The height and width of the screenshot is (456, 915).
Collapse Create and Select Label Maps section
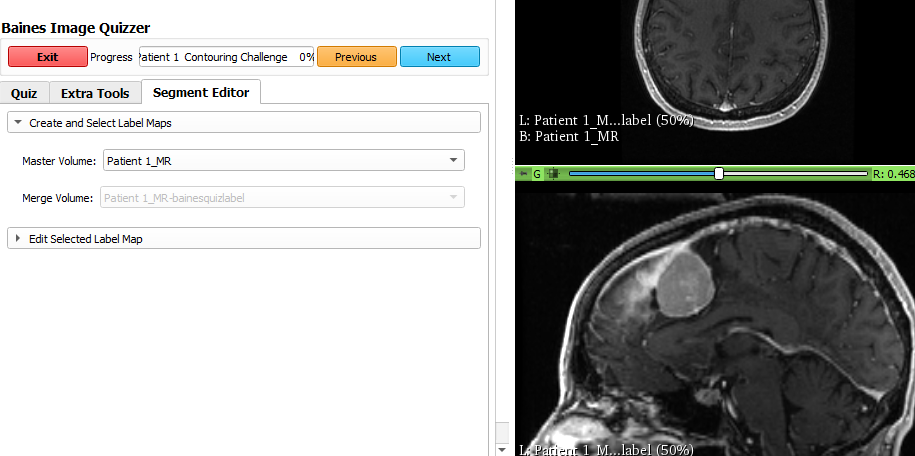19,123
